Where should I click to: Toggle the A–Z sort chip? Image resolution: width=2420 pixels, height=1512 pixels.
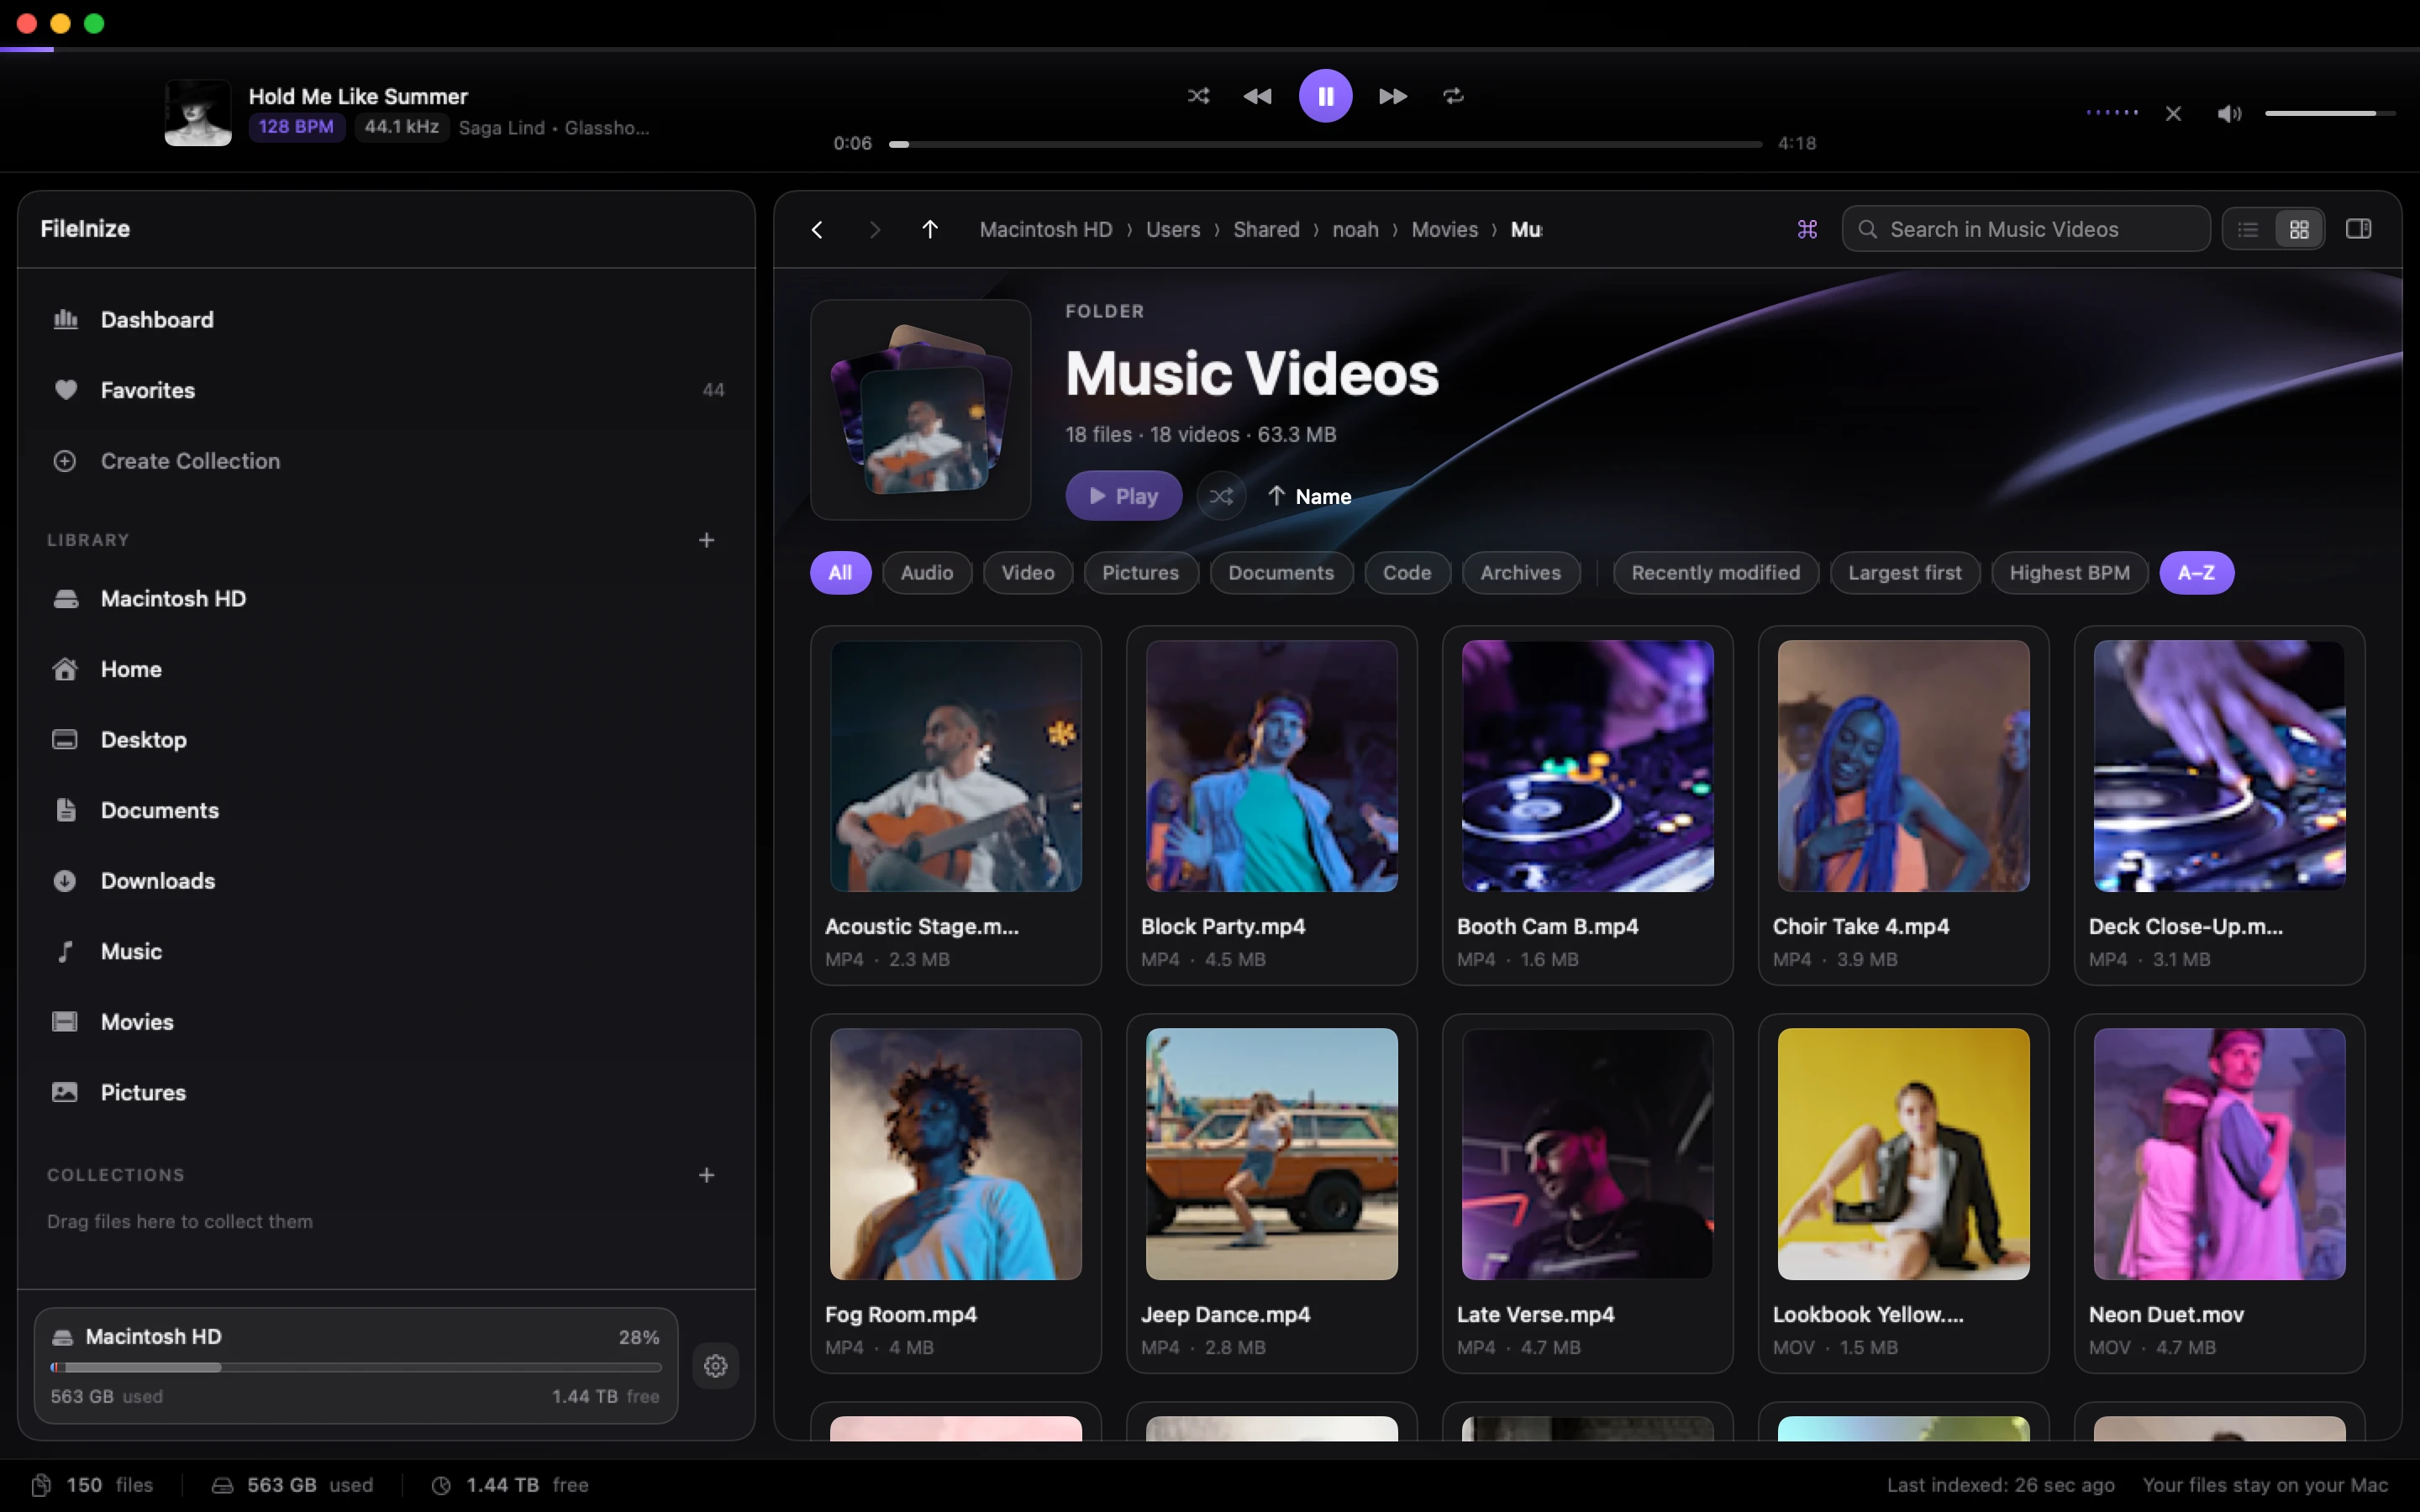(2196, 573)
